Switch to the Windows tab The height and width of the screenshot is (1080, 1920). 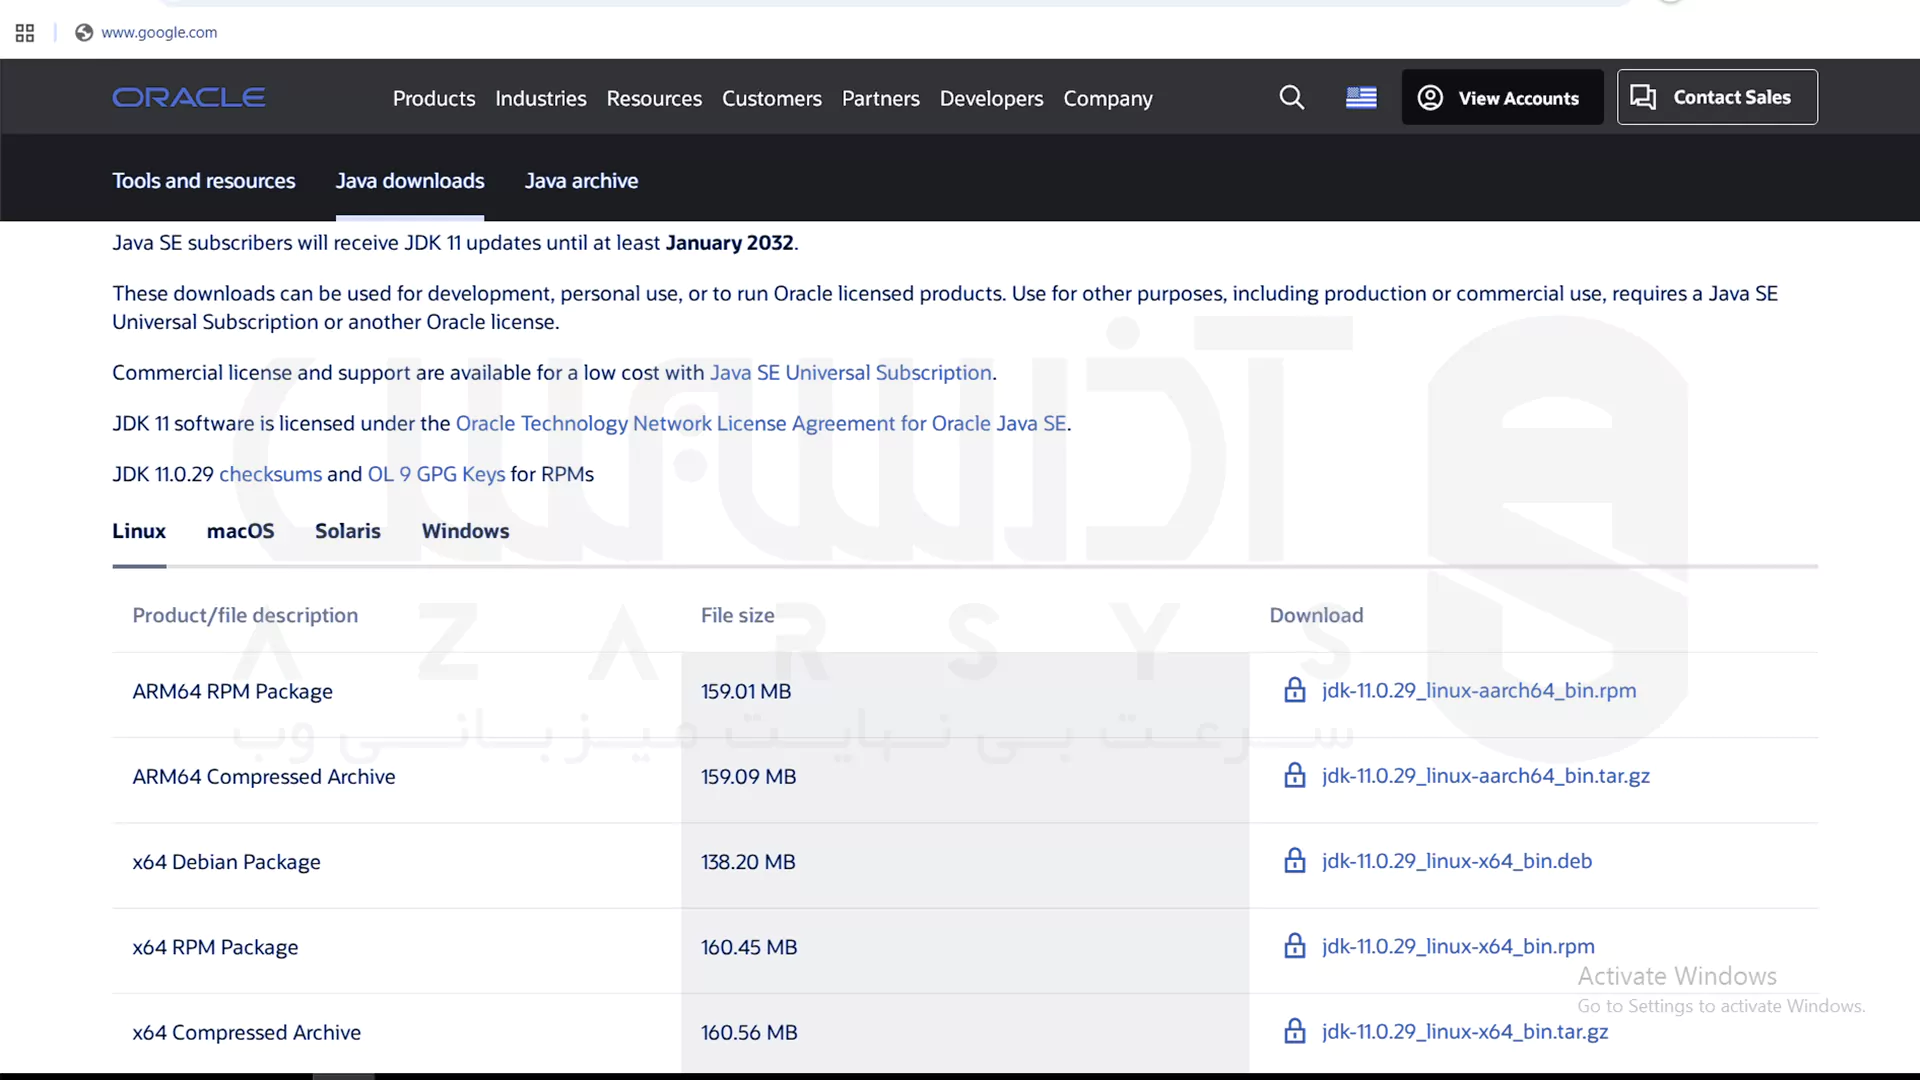click(465, 531)
